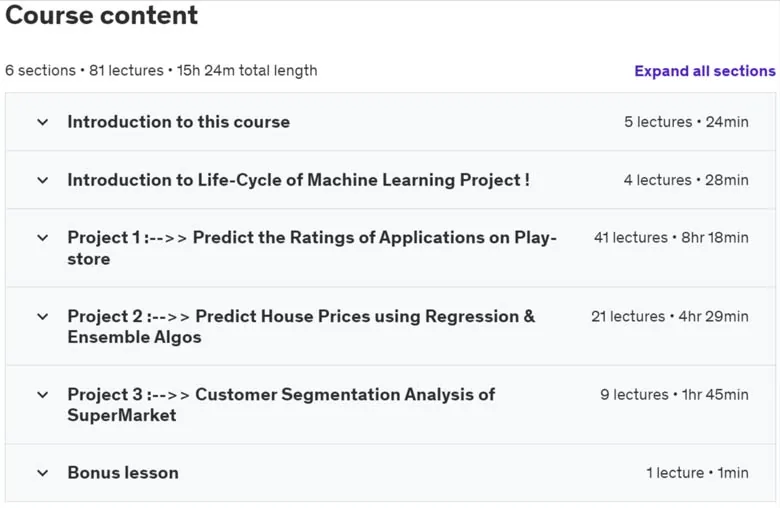Expand Bonus lesson with its chevron
This screenshot has width=780, height=508.
click(43, 473)
